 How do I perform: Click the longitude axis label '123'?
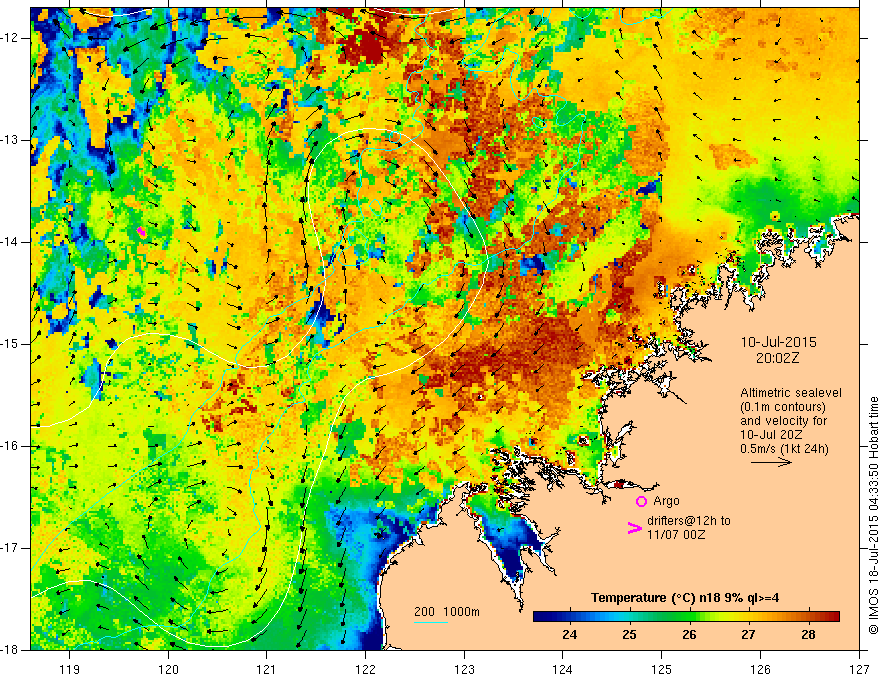tap(464, 669)
